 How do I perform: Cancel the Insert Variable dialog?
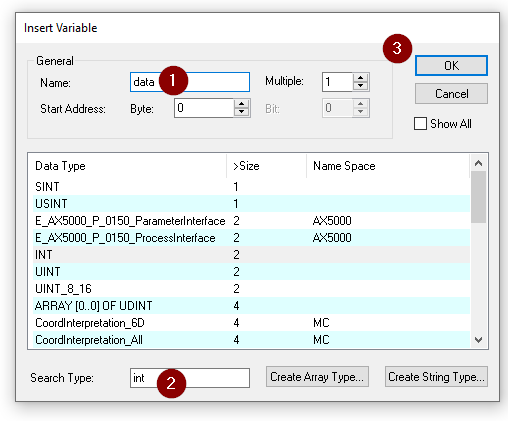[451, 94]
